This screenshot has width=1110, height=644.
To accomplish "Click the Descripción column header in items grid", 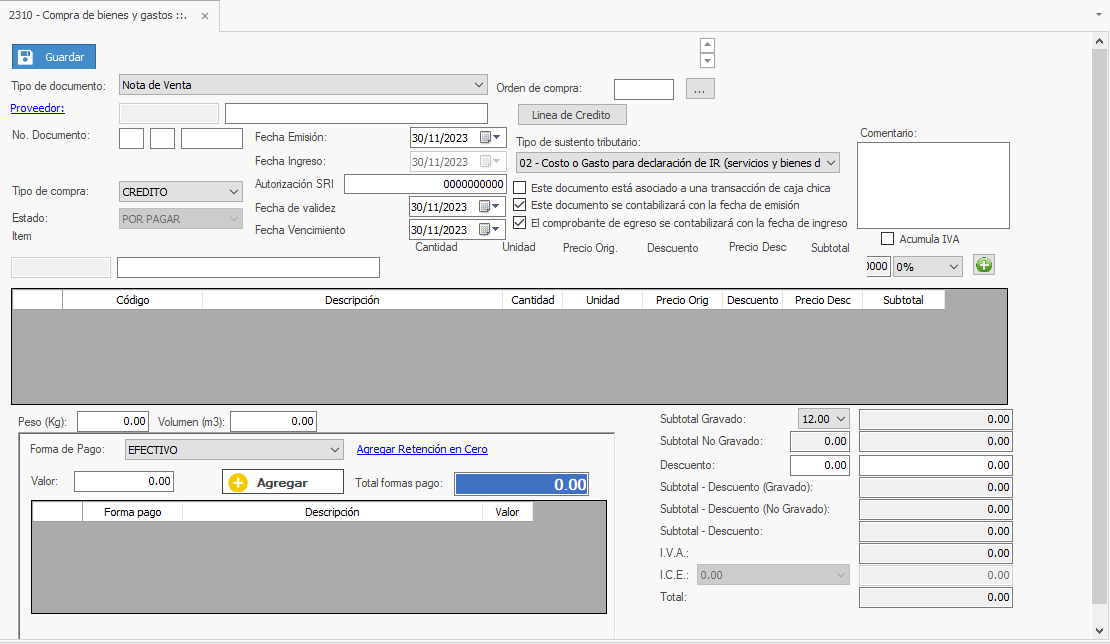I will point(353,300).
